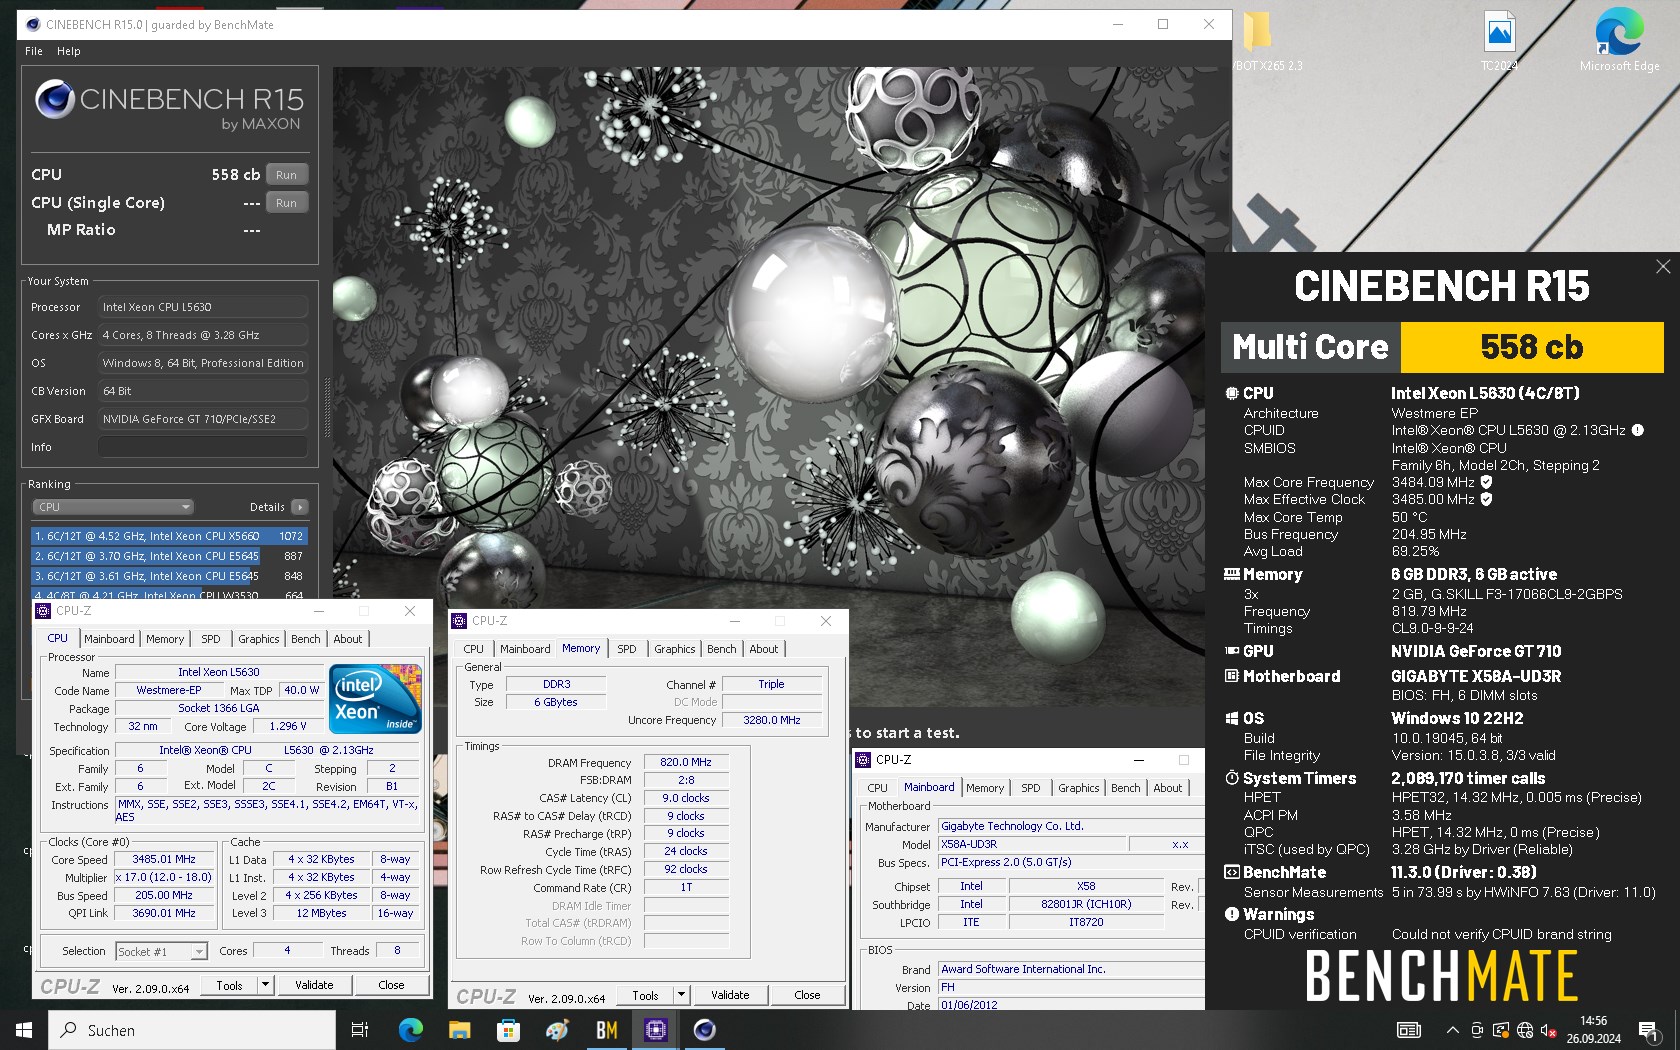Open the File menu in Cinebench
The width and height of the screenshot is (1680, 1050).
tap(34, 51)
